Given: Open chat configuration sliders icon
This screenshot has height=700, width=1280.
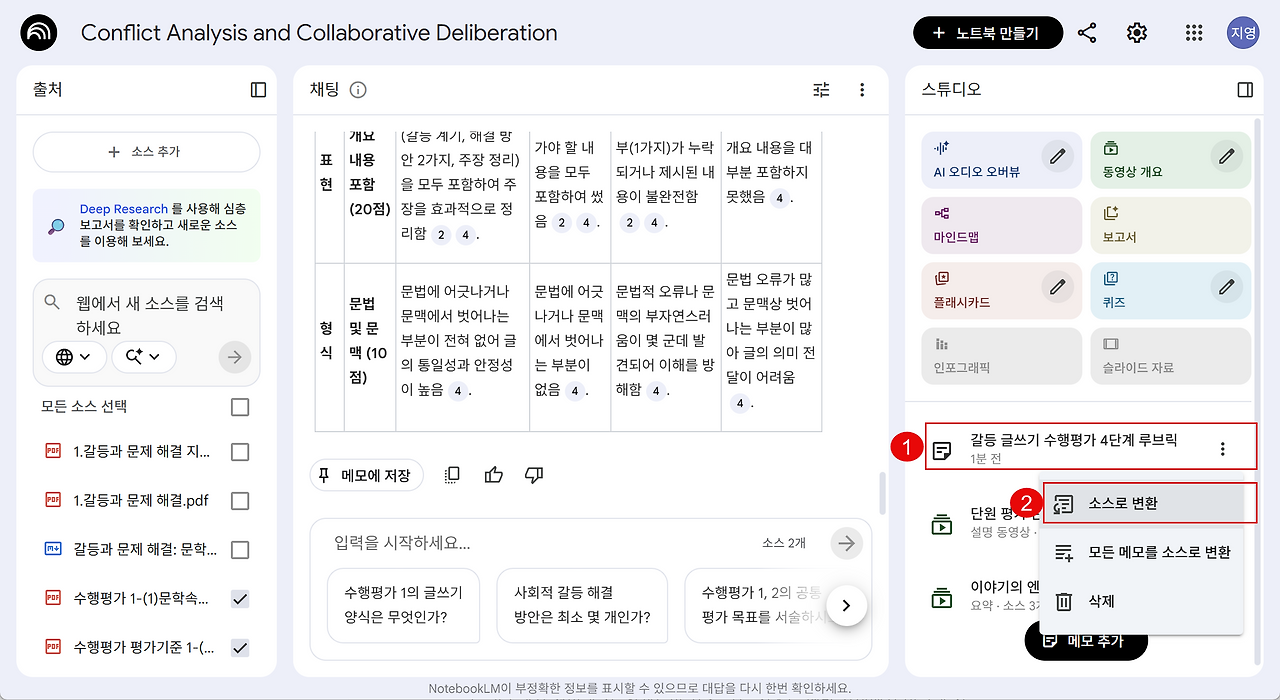Looking at the screenshot, I should click(822, 90).
